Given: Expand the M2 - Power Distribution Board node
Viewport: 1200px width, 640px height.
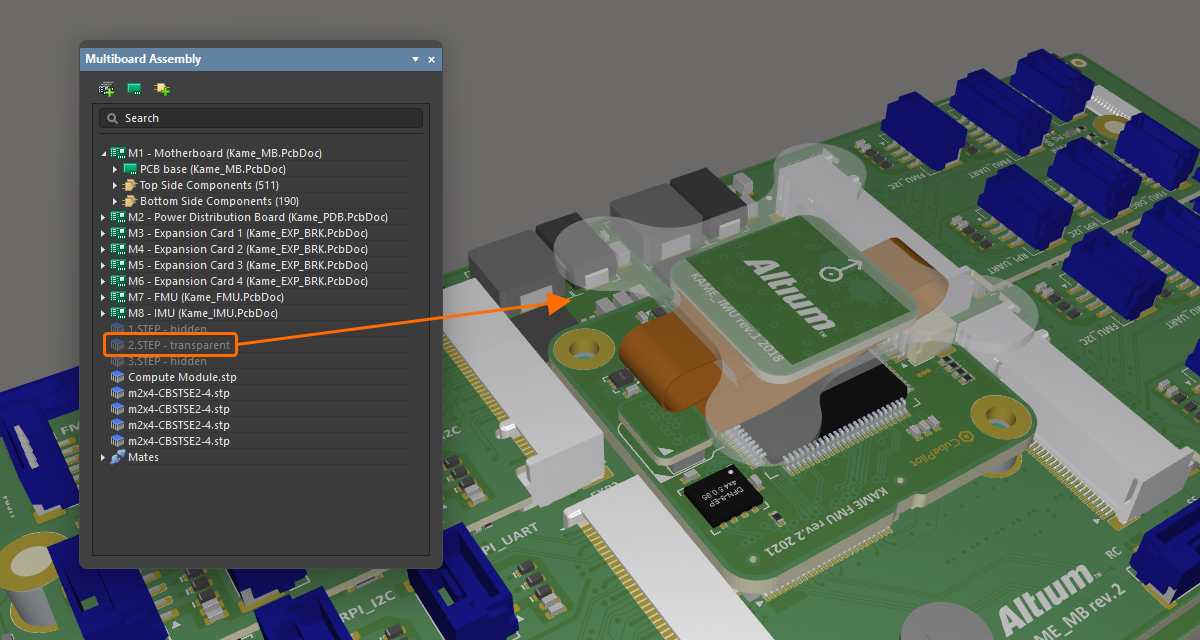Looking at the screenshot, I should tap(103, 217).
